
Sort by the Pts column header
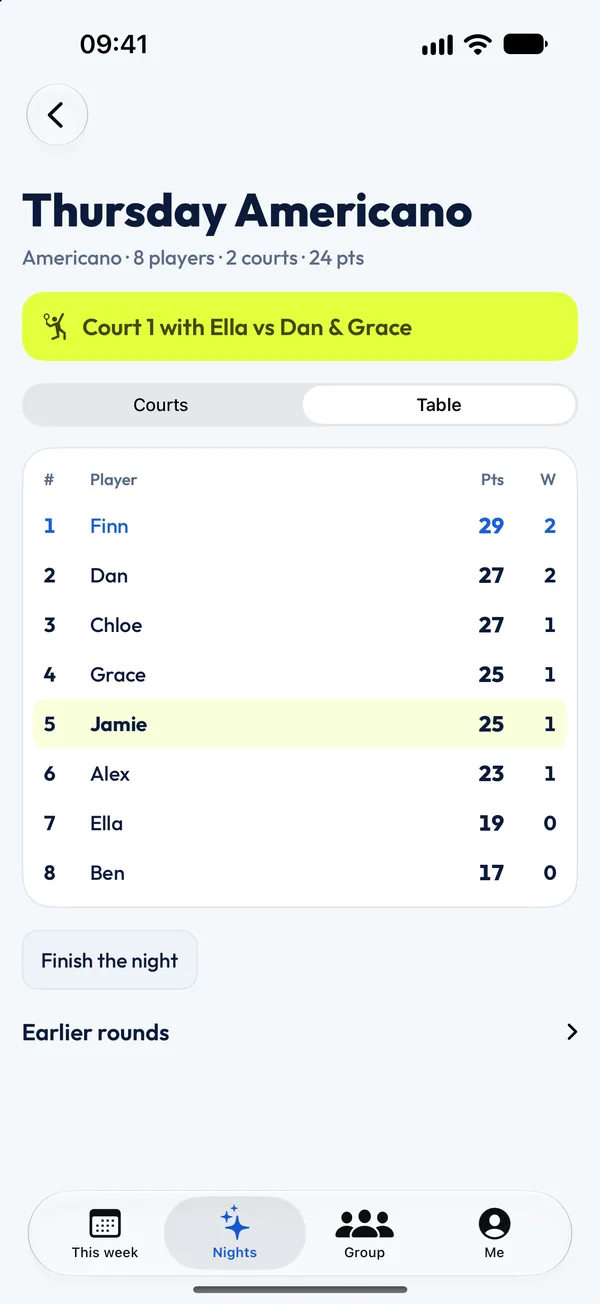click(x=492, y=480)
